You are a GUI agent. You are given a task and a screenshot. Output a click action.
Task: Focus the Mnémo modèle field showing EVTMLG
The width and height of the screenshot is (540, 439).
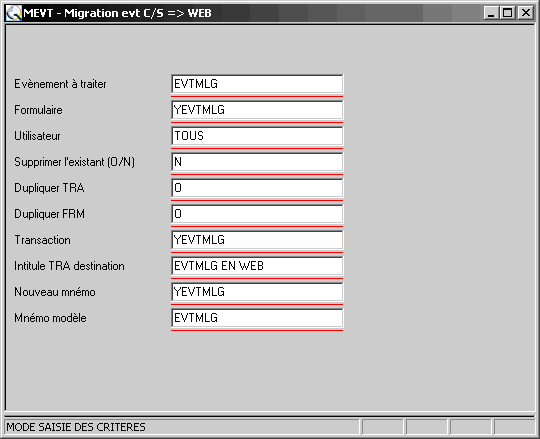(257, 318)
